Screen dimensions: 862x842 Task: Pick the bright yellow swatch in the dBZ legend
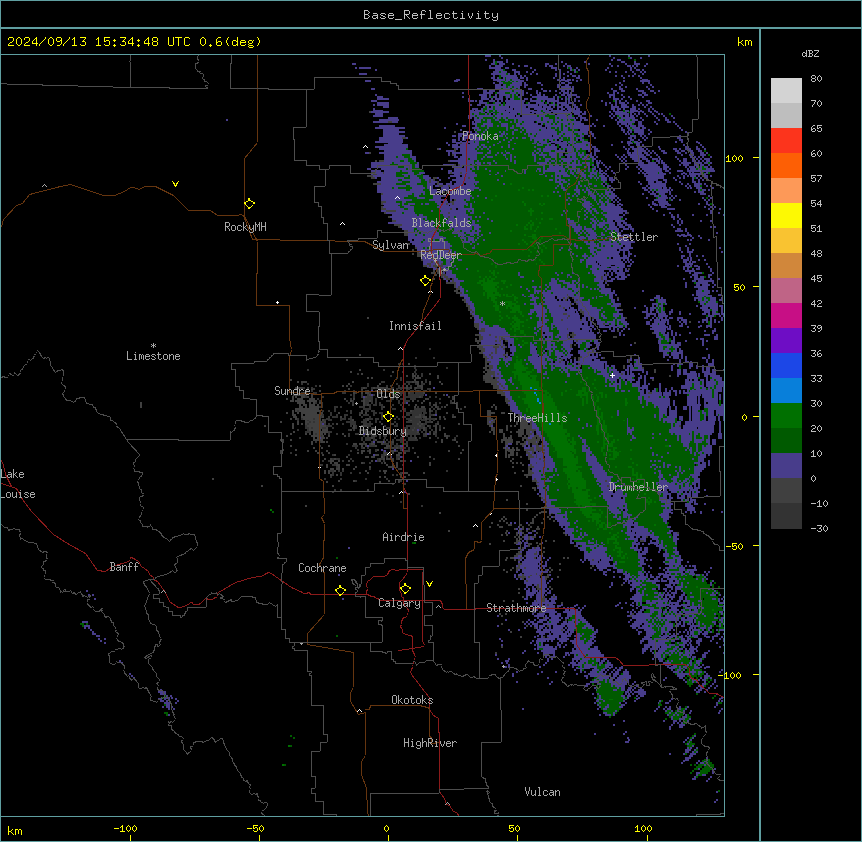786,215
